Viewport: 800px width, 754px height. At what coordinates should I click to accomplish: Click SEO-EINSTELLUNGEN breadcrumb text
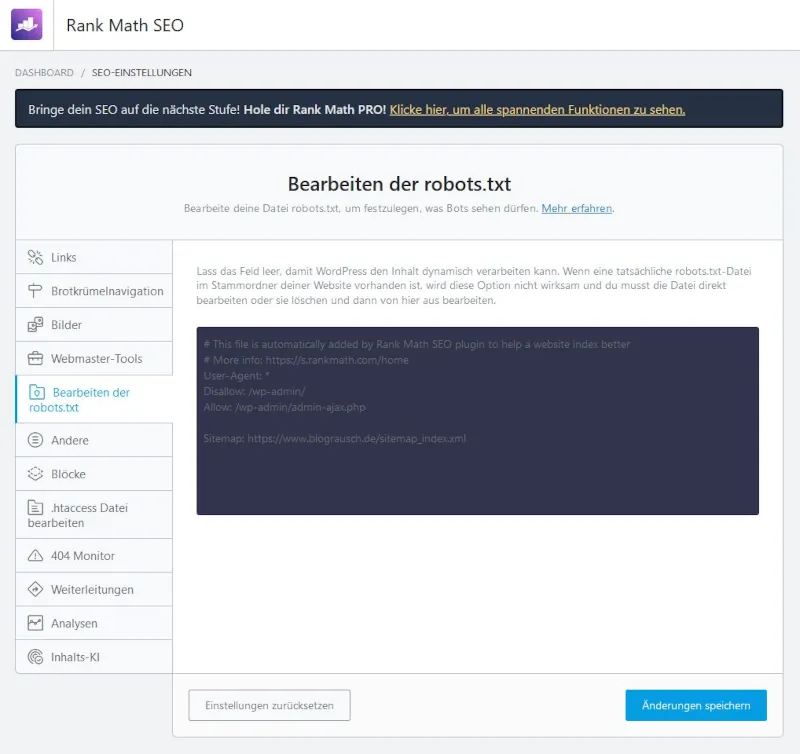point(142,72)
